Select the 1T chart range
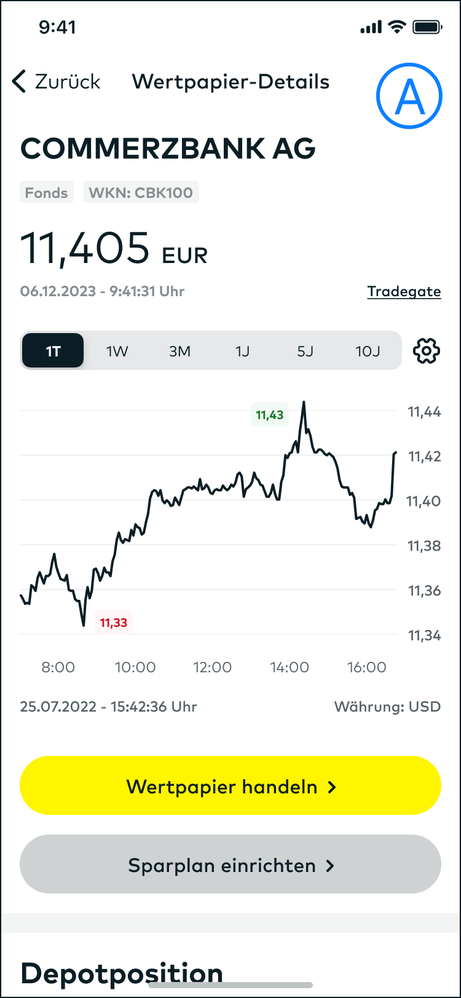Image resolution: width=461 pixels, height=998 pixels. [x=53, y=351]
